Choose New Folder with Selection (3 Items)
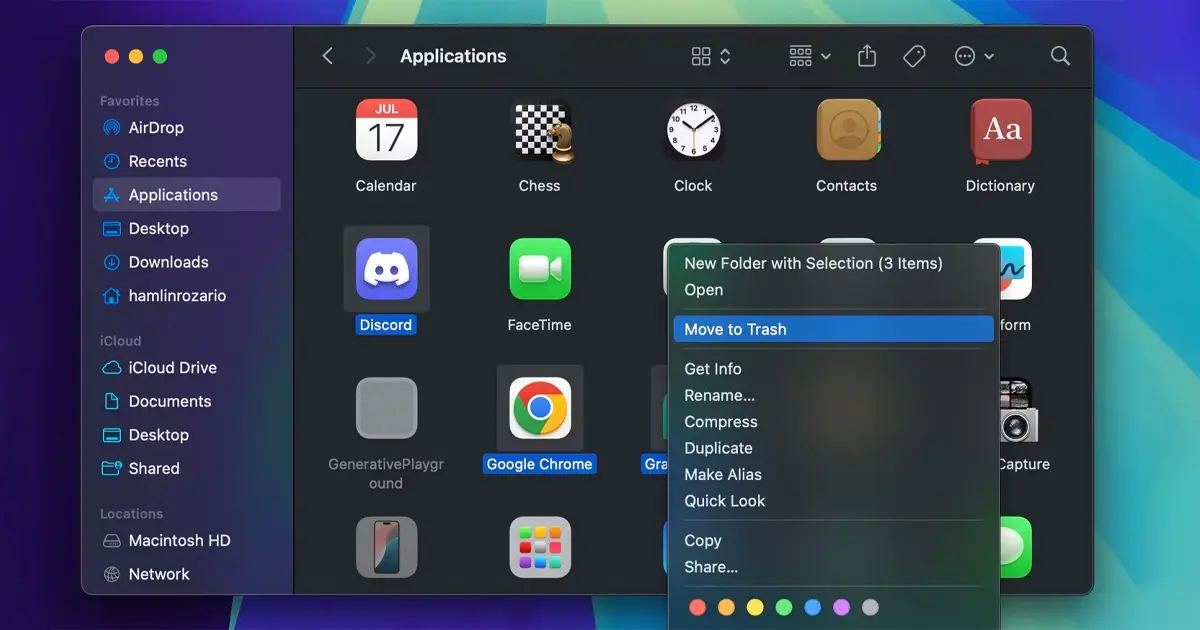The image size is (1200, 630). click(834, 263)
